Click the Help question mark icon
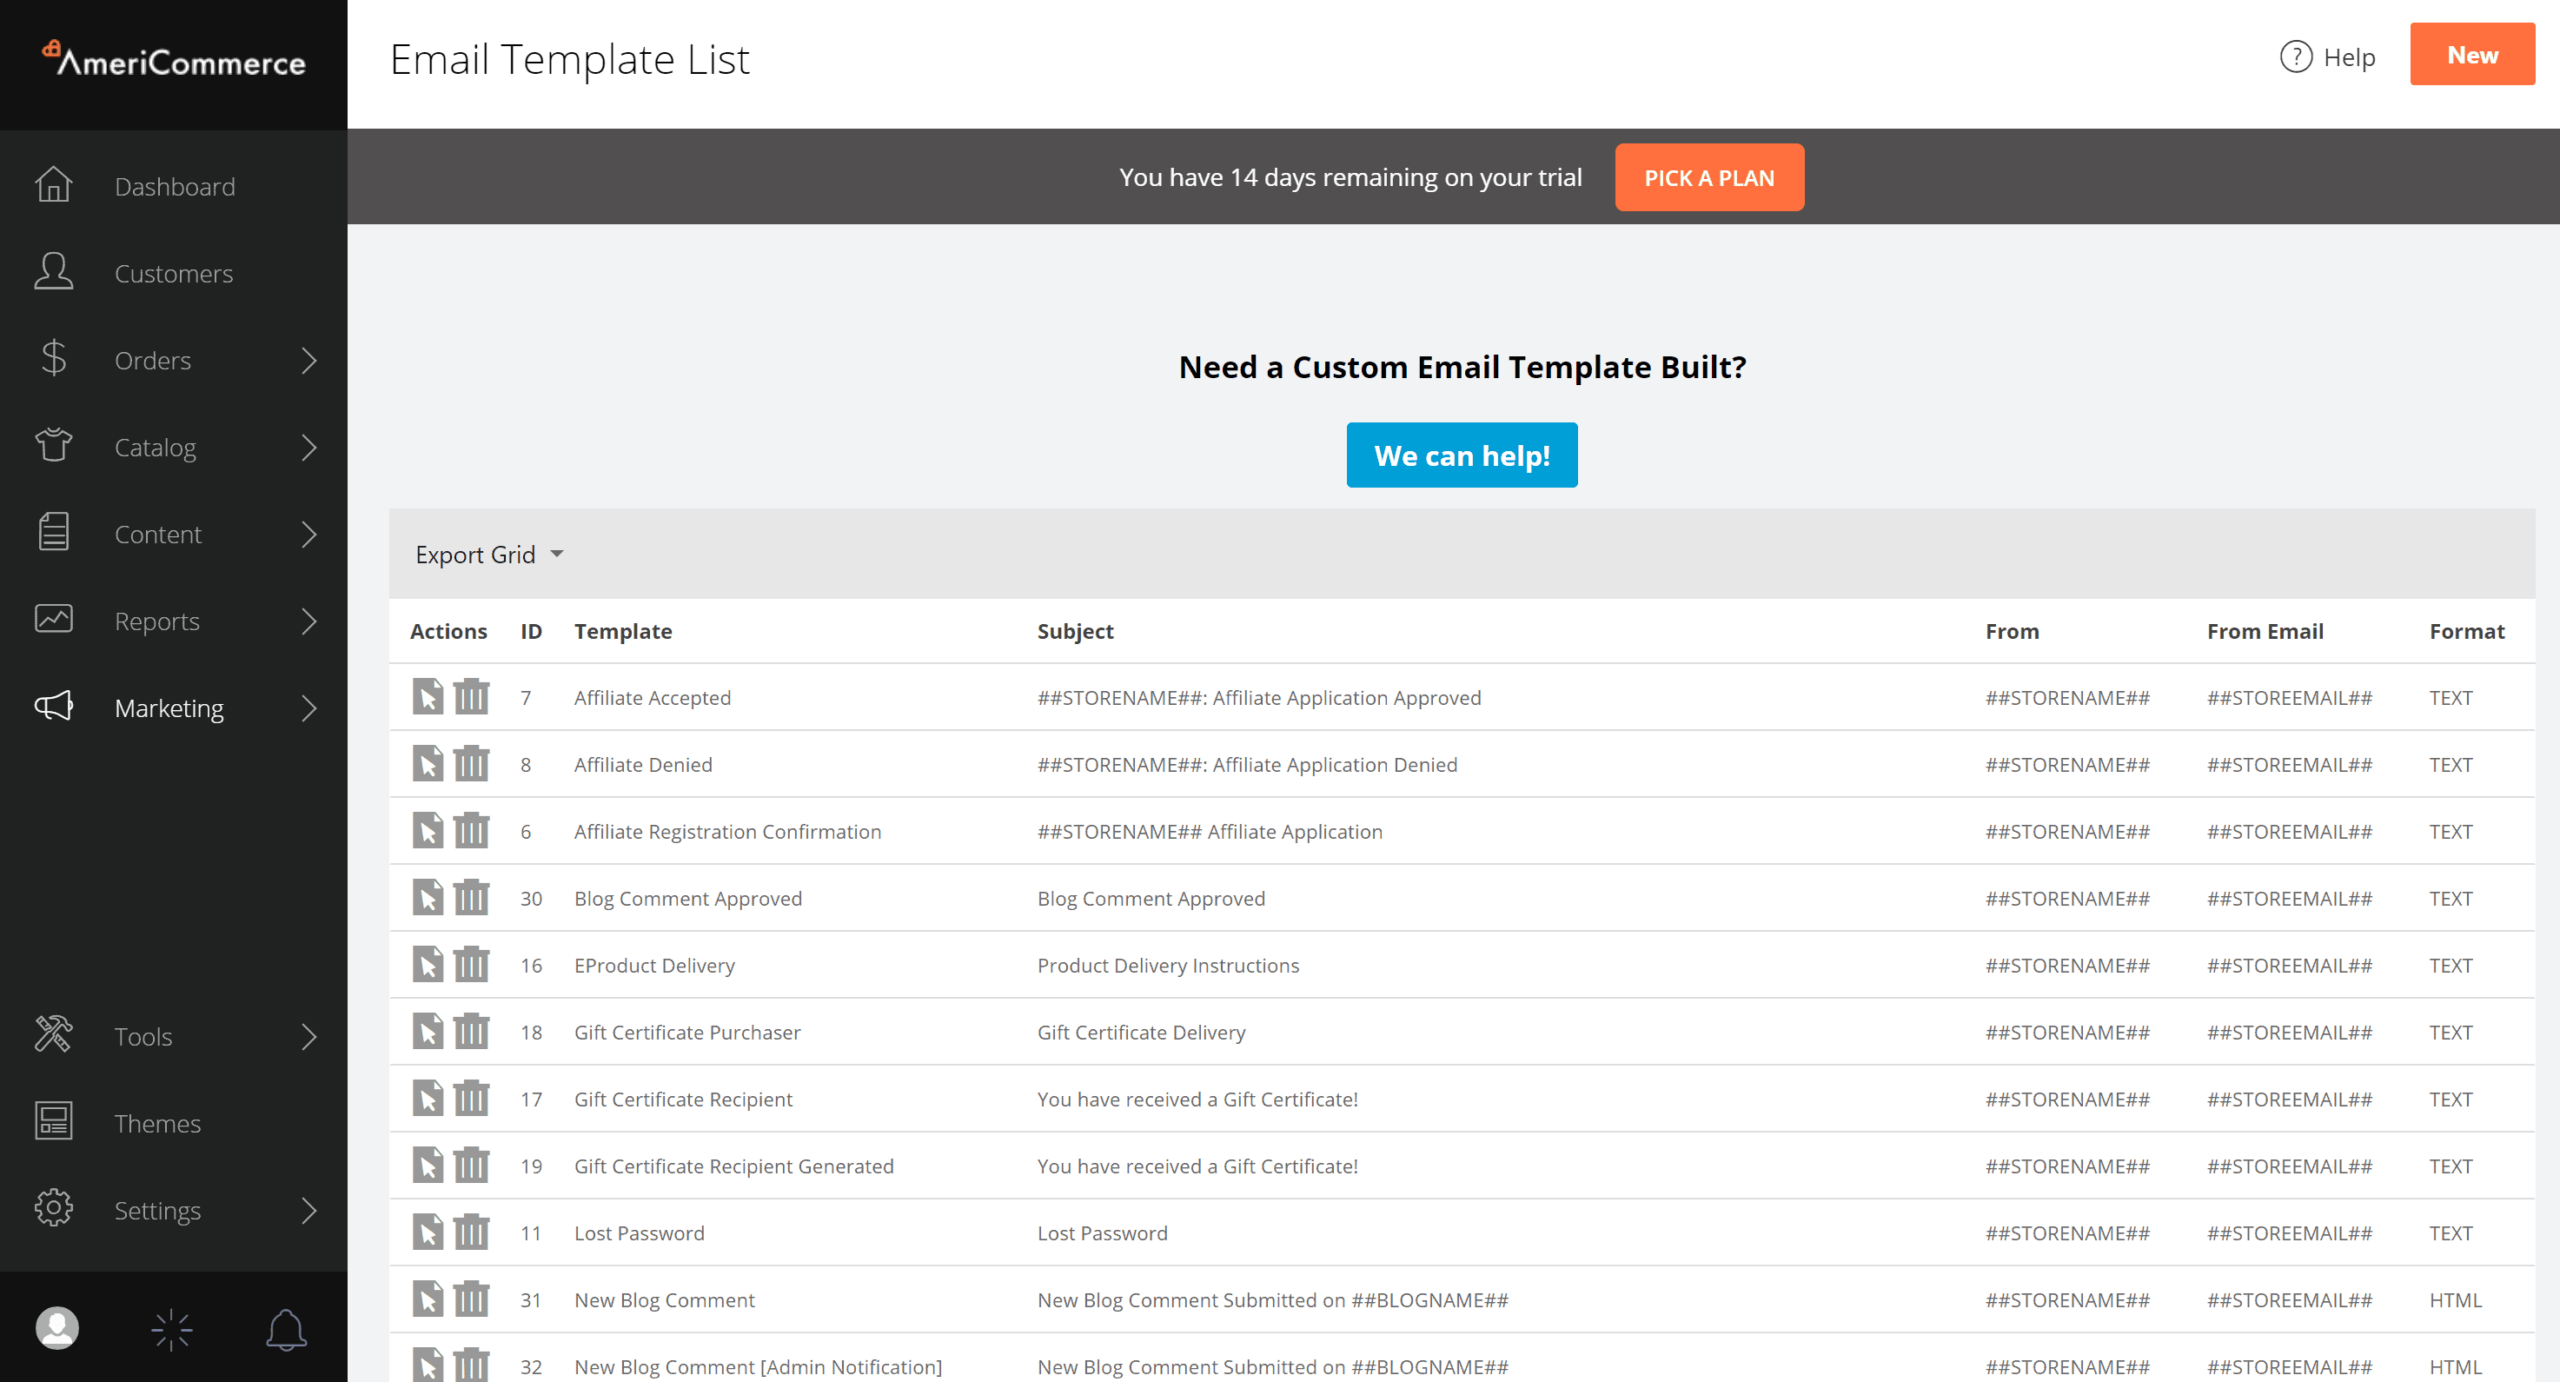The image size is (2560, 1382). tap(2295, 57)
